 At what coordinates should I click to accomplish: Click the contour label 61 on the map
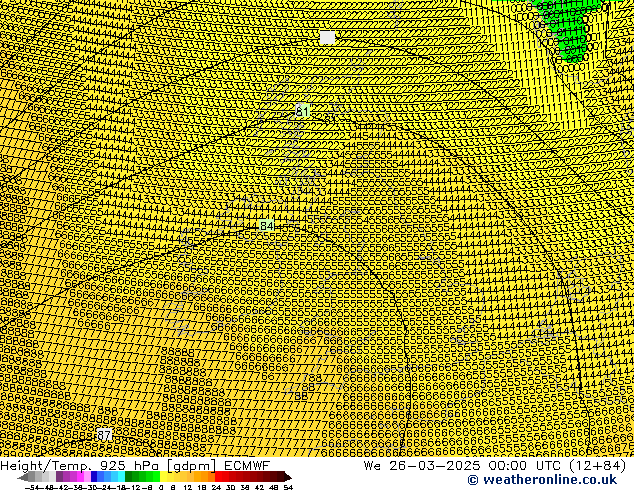(302, 111)
